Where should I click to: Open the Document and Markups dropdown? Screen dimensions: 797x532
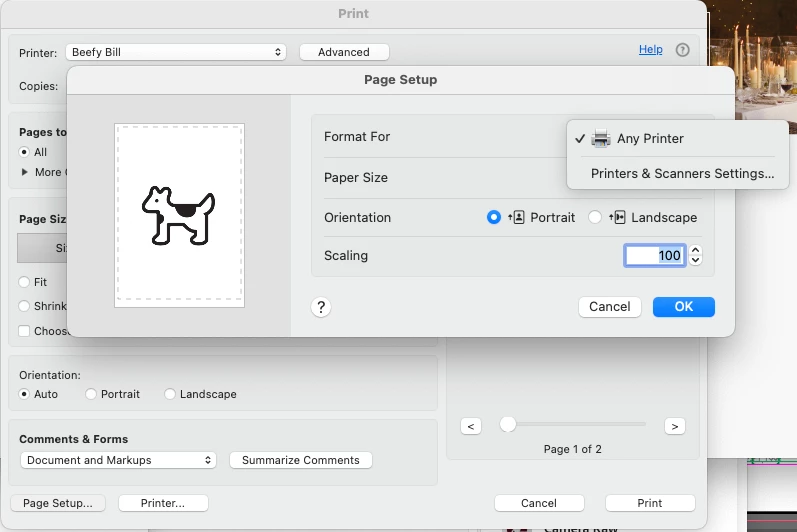(x=118, y=460)
